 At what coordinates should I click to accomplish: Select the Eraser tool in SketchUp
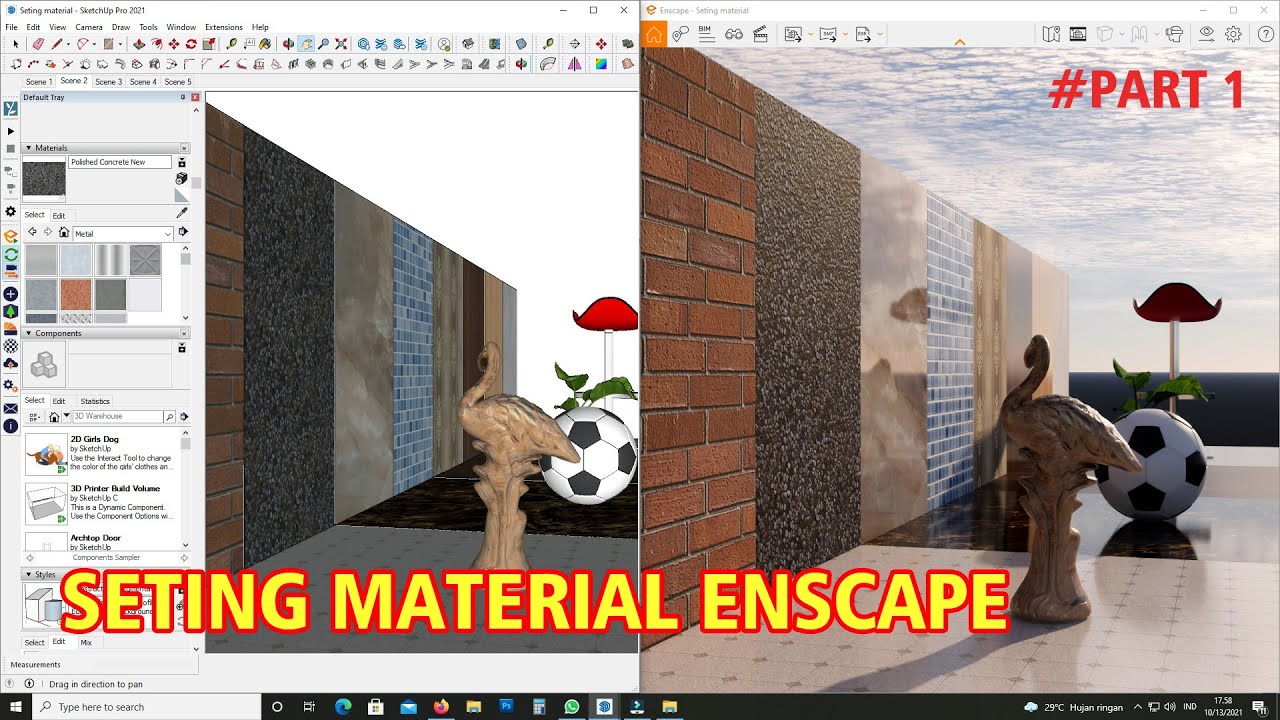[x=38, y=44]
